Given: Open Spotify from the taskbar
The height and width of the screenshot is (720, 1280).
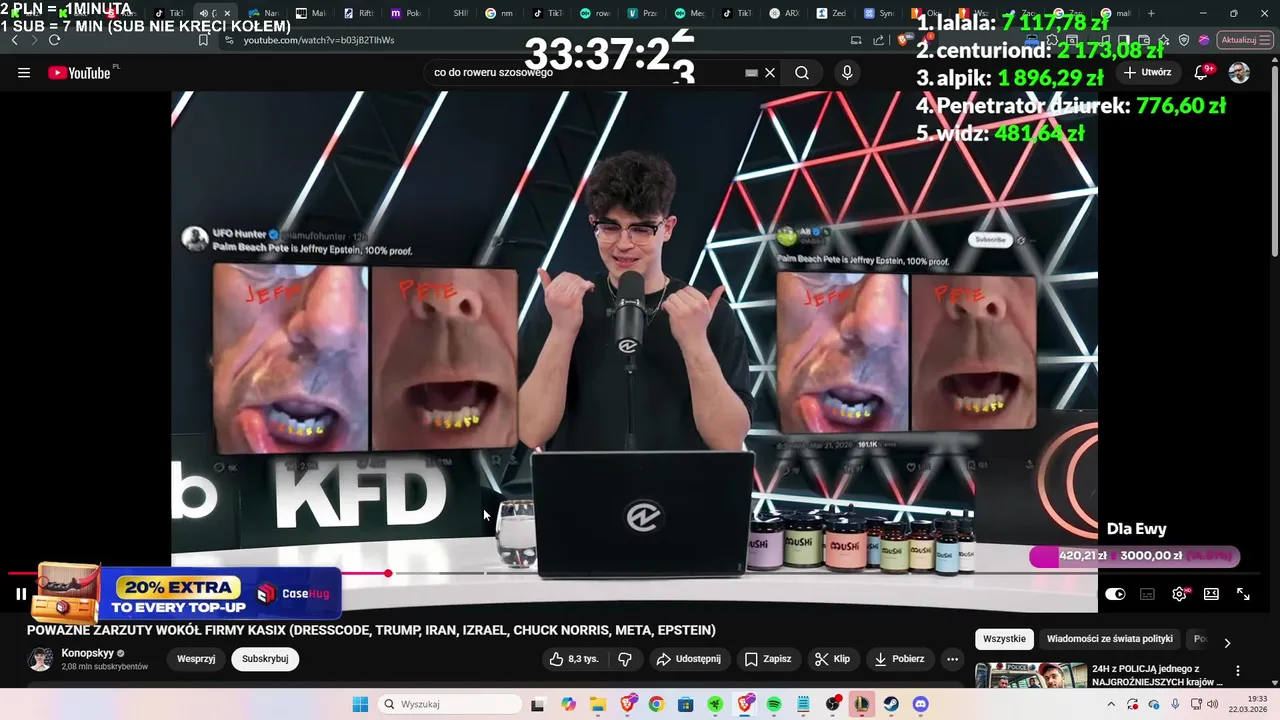Looking at the screenshot, I should click(x=774, y=704).
